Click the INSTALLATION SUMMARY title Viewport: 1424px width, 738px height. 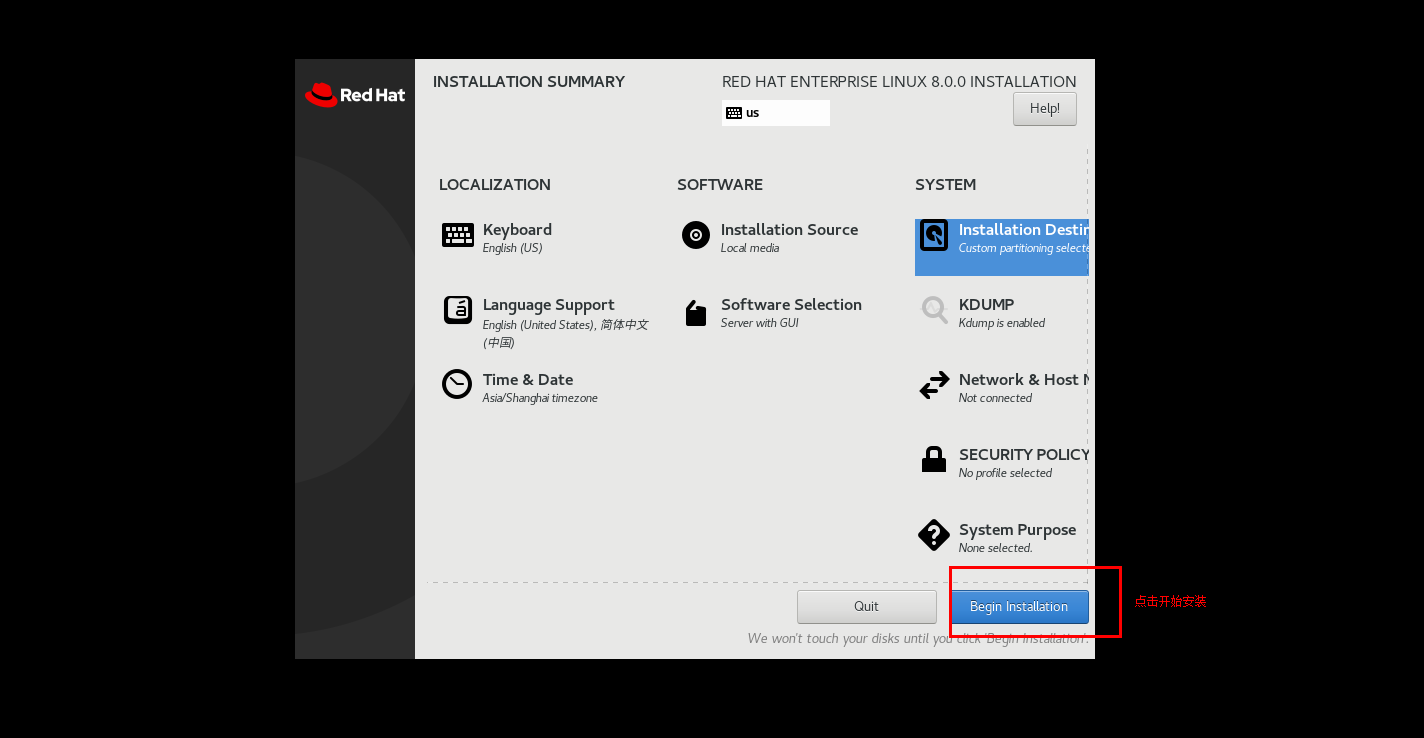point(529,82)
